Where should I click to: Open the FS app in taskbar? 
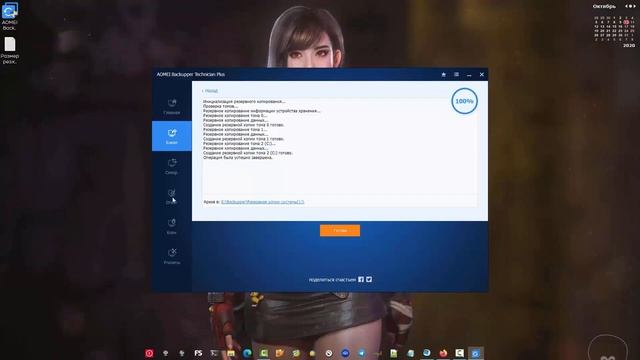198,353
